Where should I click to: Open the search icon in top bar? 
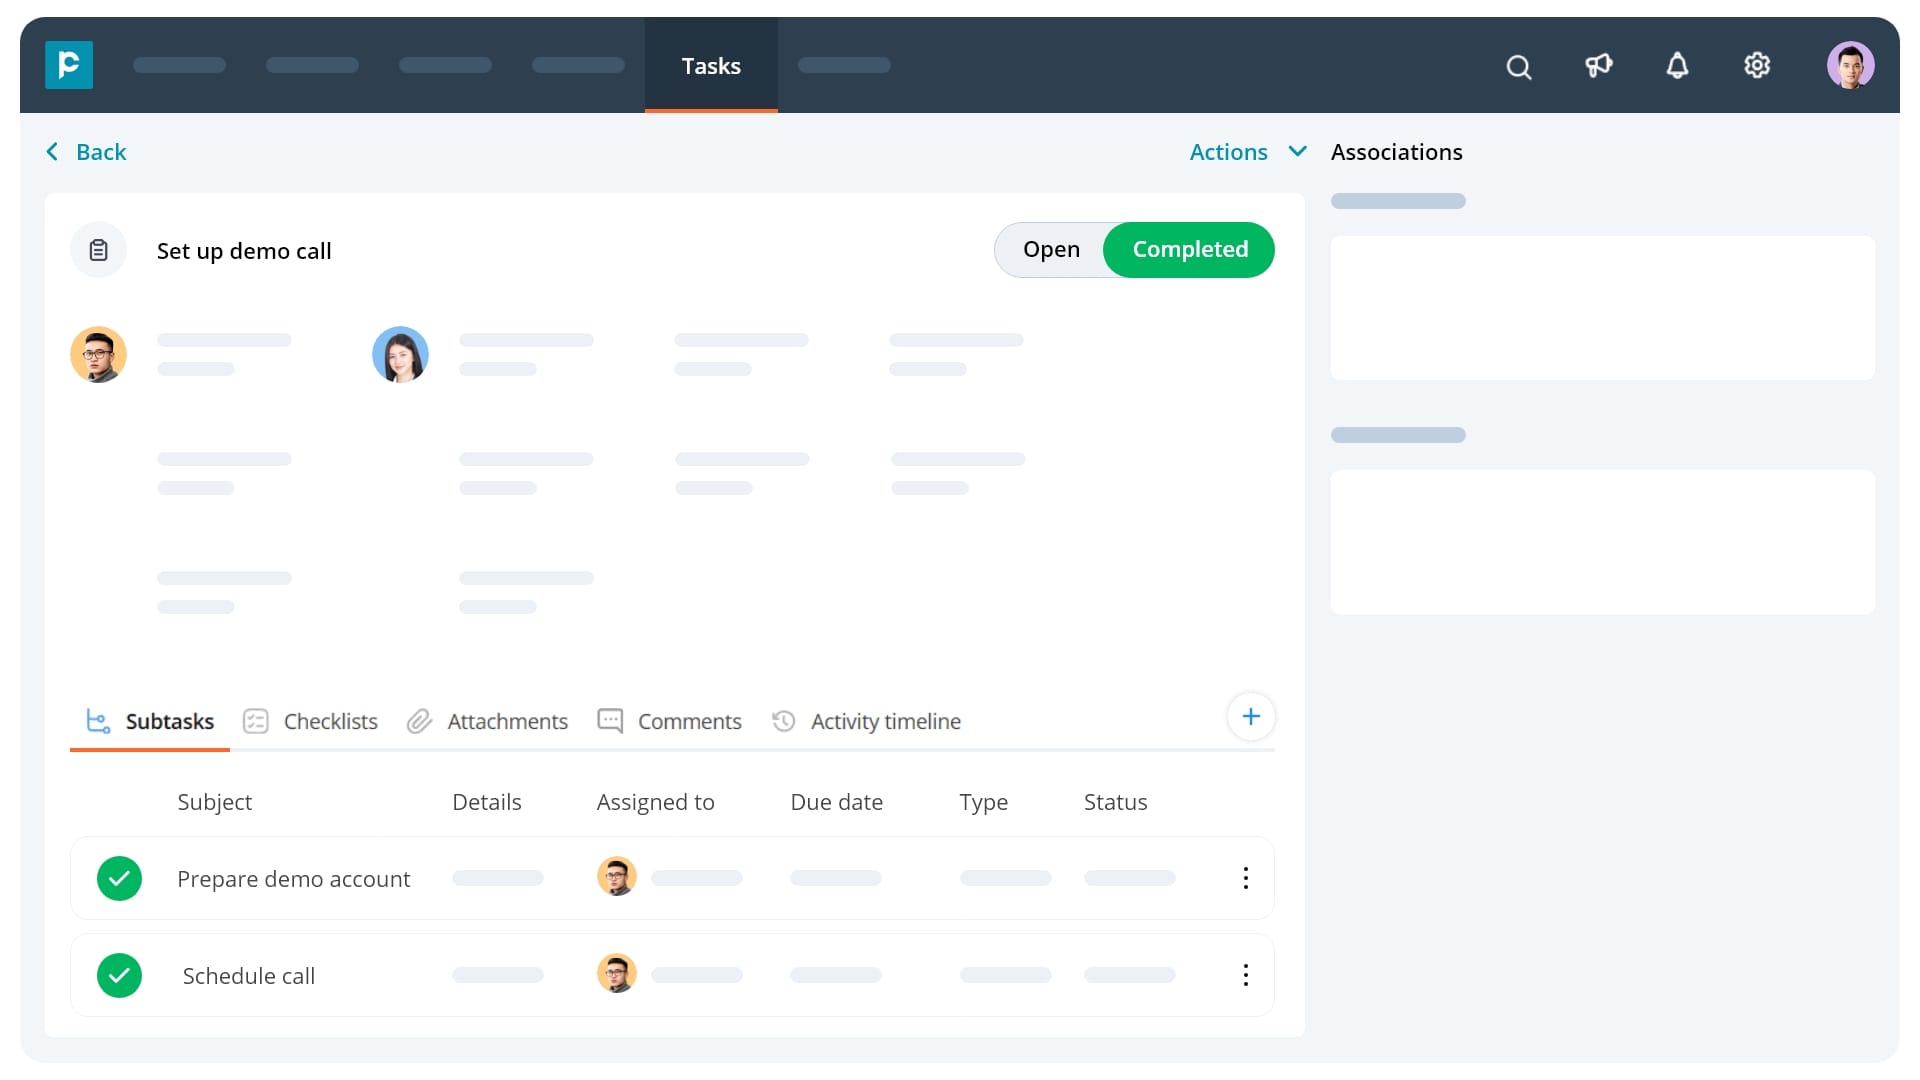1518,66
